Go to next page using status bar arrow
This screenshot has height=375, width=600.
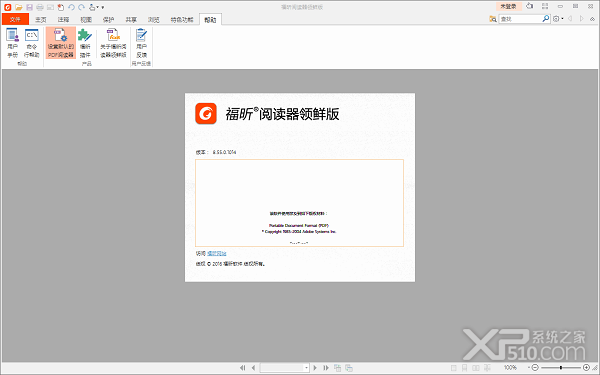[x=315, y=368]
